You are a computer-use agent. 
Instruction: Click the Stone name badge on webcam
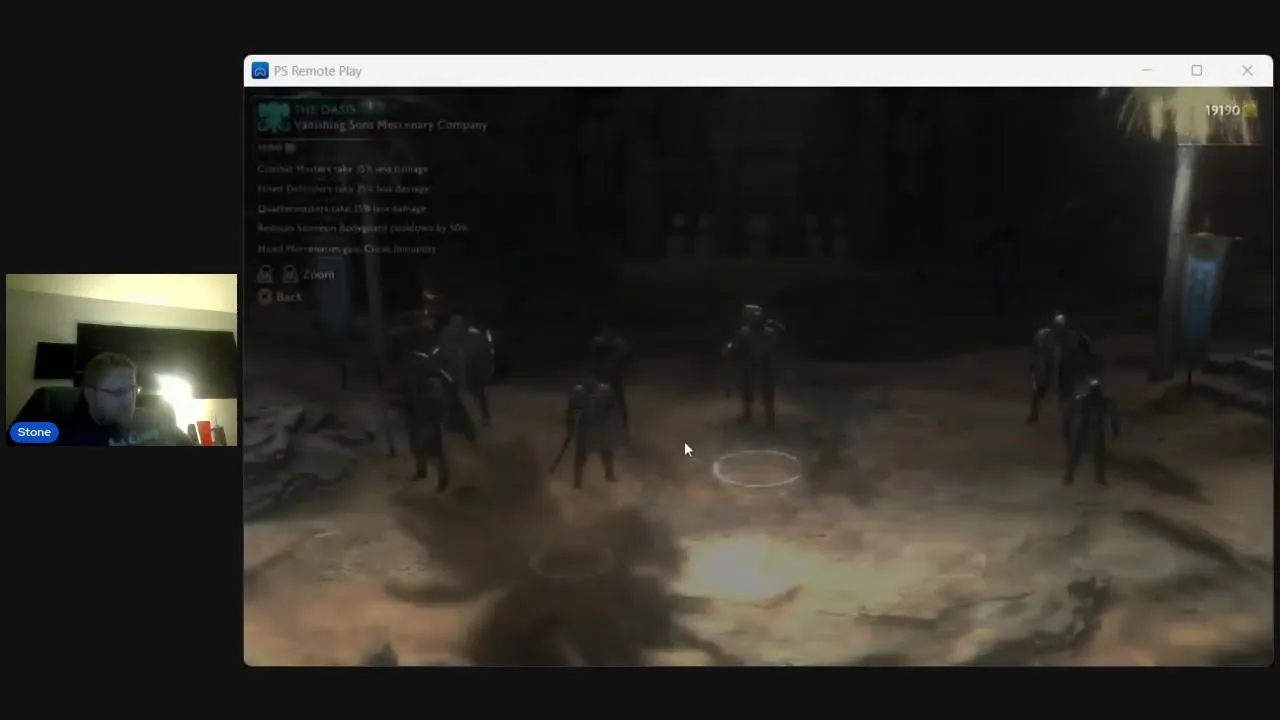click(x=34, y=432)
